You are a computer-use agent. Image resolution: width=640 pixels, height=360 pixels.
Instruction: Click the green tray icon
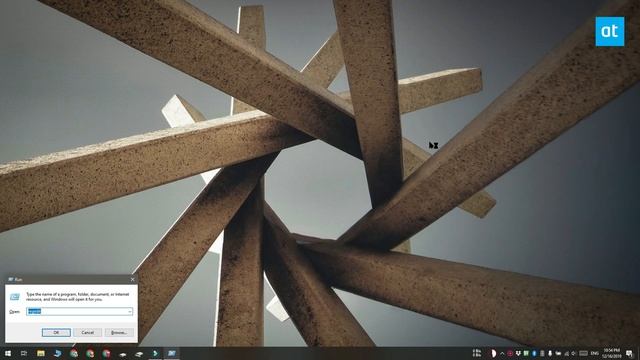pyautogui.click(x=526, y=353)
